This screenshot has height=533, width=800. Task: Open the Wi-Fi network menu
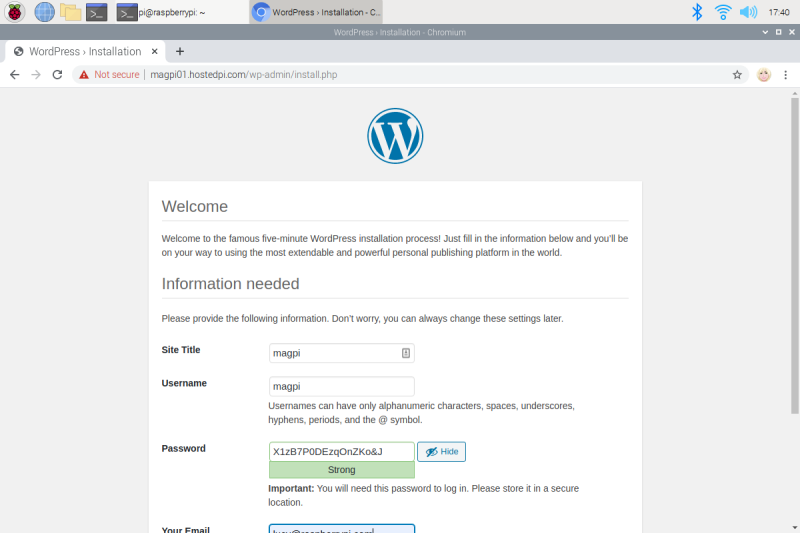(x=722, y=12)
